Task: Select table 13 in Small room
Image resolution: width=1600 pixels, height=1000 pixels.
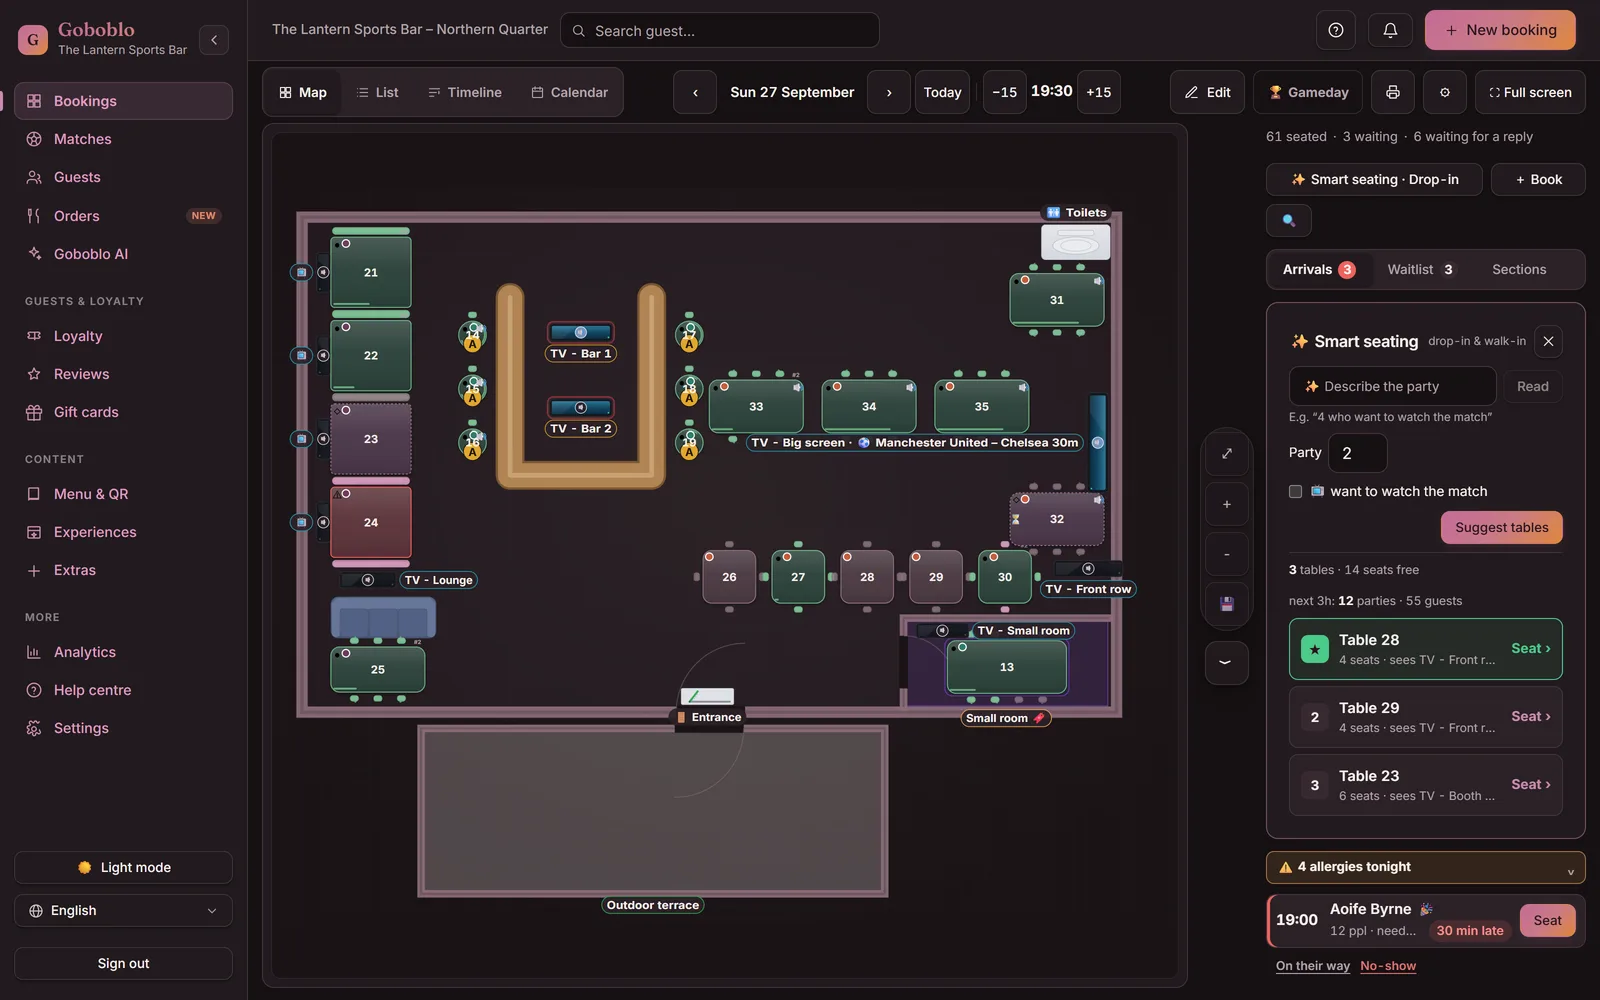Action: tap(1006, 667)
